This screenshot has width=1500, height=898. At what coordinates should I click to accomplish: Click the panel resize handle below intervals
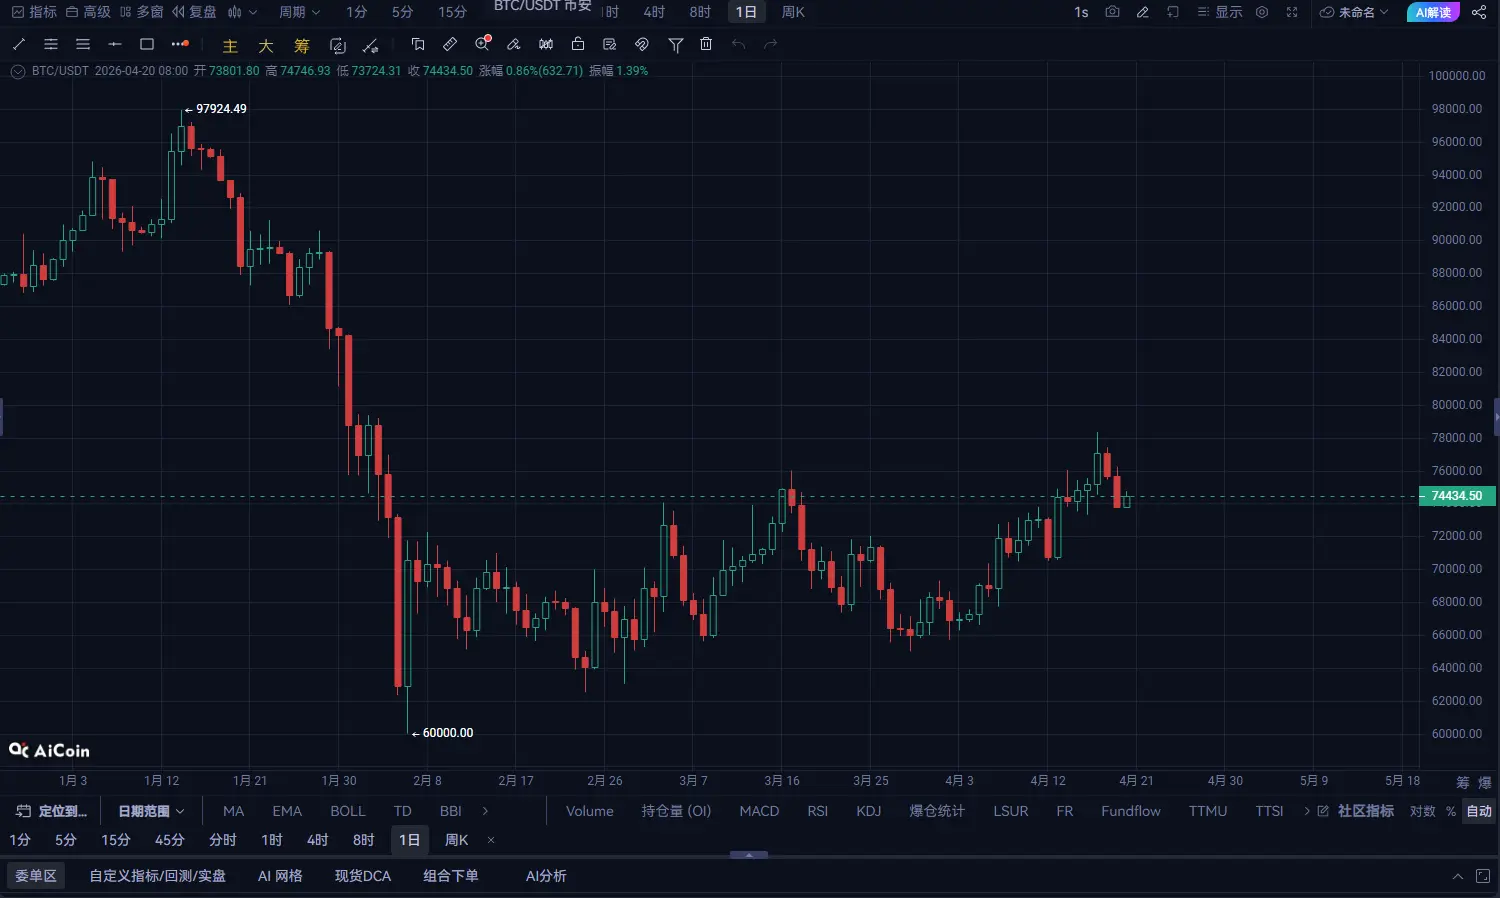pyautogui.click(x=749, y=855)
